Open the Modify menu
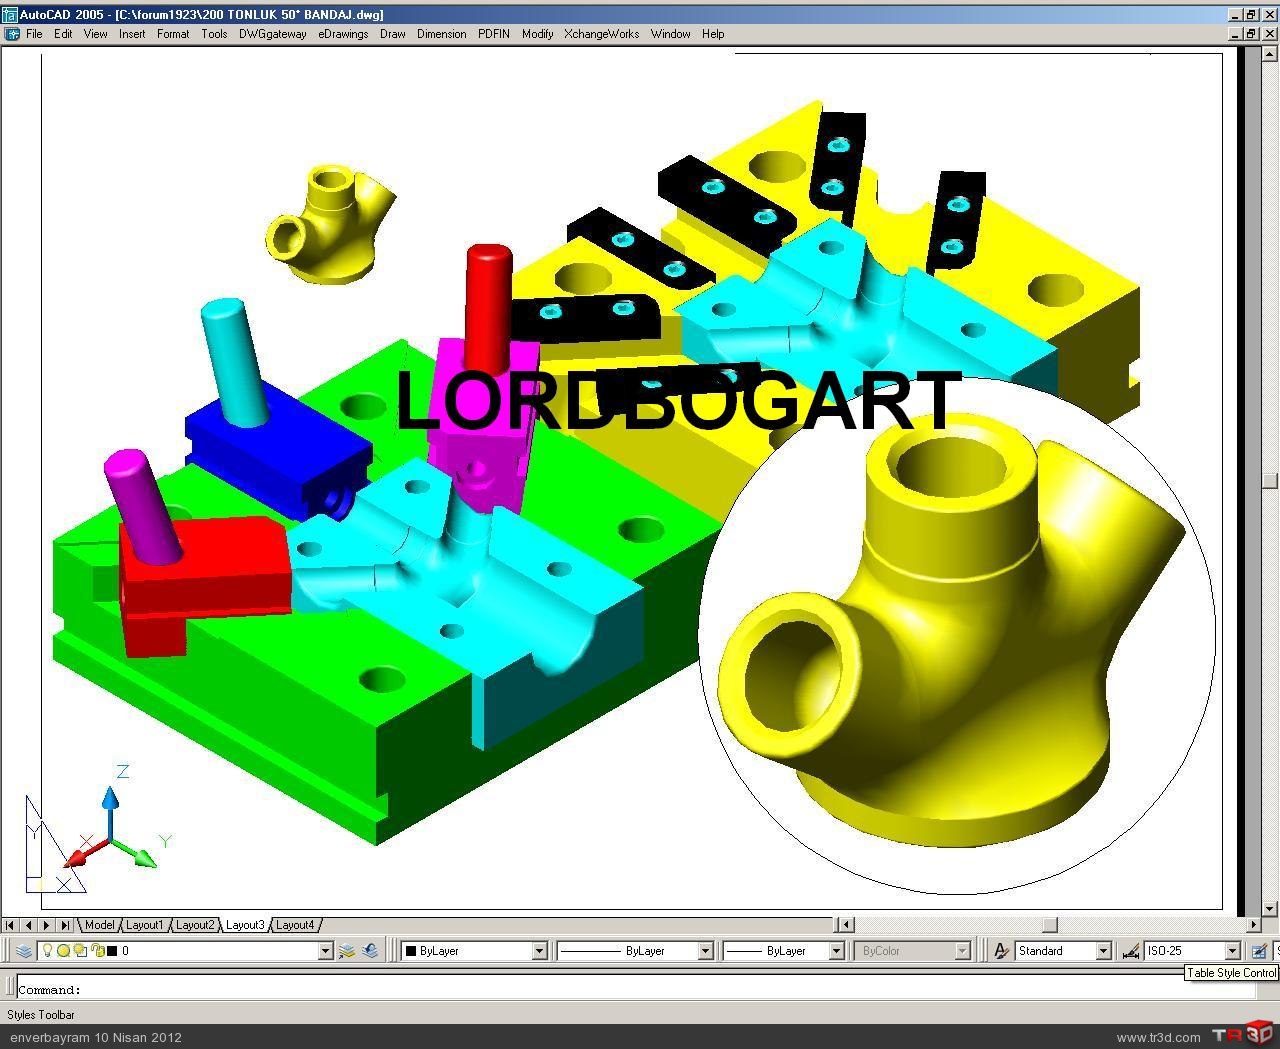The height and width of the screenshot is (1049, 1280). [538, 34]
